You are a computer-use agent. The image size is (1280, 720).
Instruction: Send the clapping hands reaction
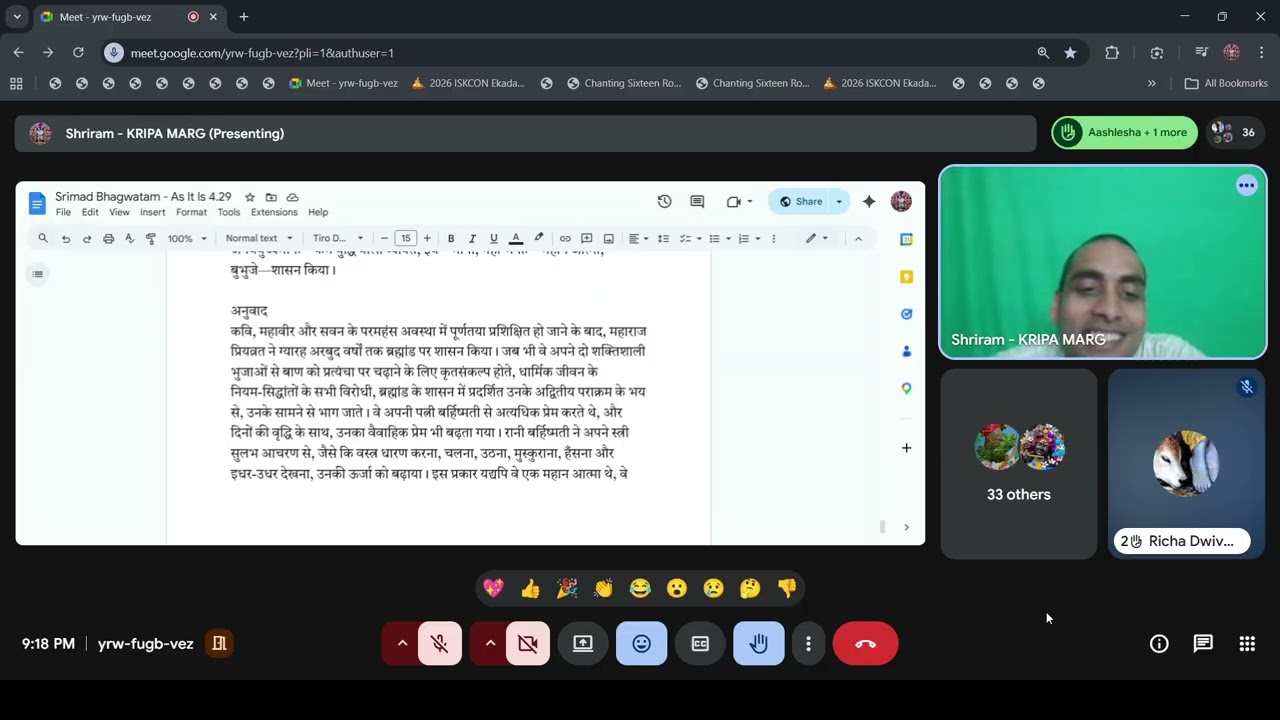click(x=603, y=589)
